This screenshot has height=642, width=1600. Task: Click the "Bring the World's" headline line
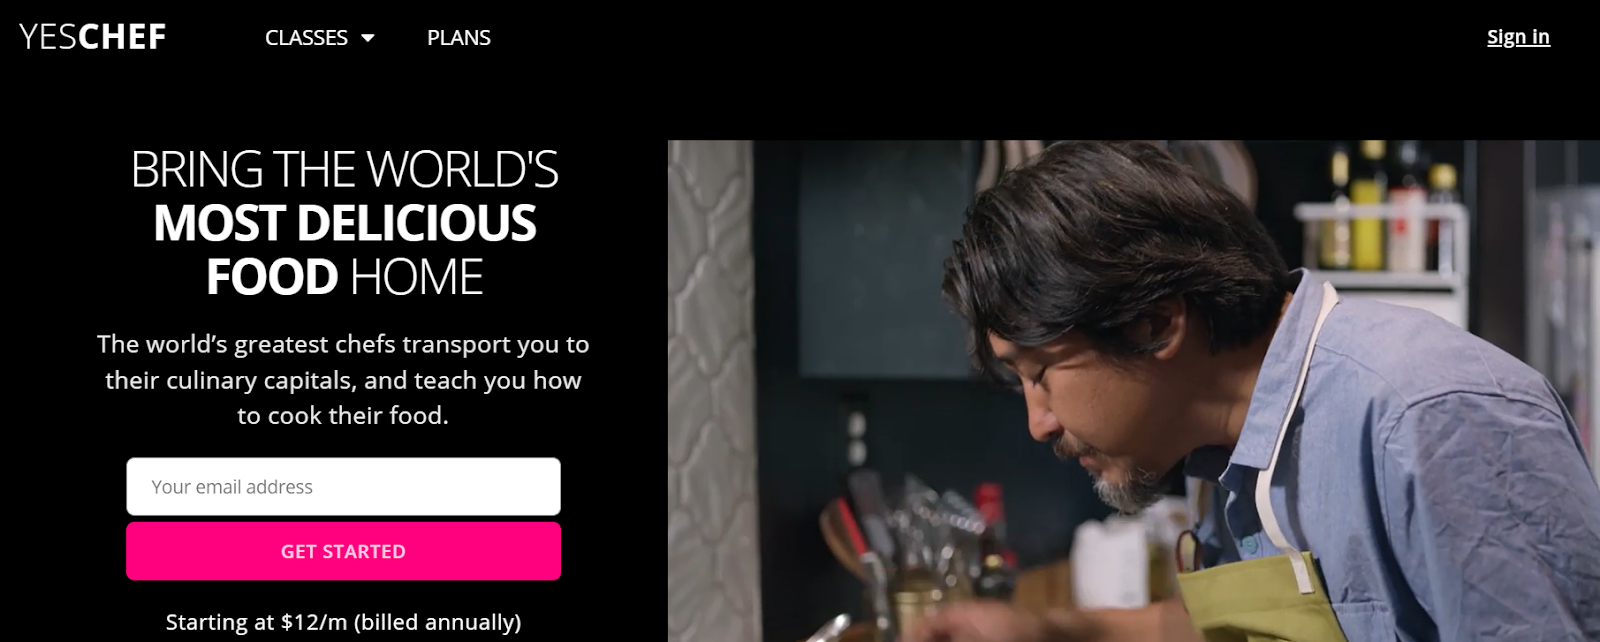(x=344, y=169)
